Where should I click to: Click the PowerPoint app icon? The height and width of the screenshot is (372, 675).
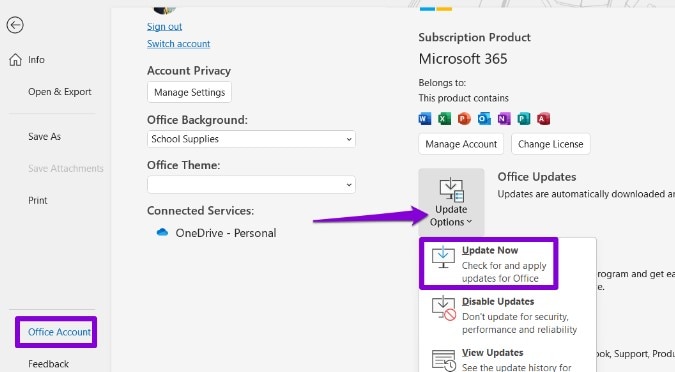coord(464,118)
